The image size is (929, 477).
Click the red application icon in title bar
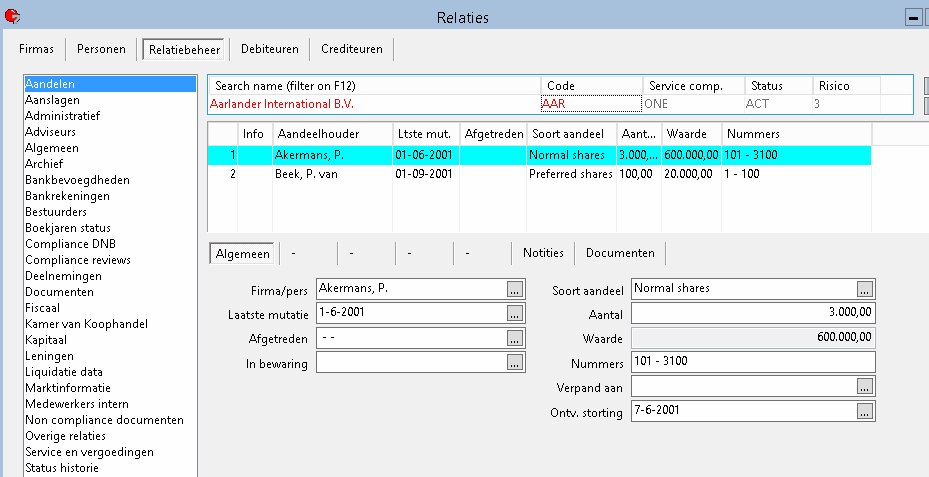[11, 16]
